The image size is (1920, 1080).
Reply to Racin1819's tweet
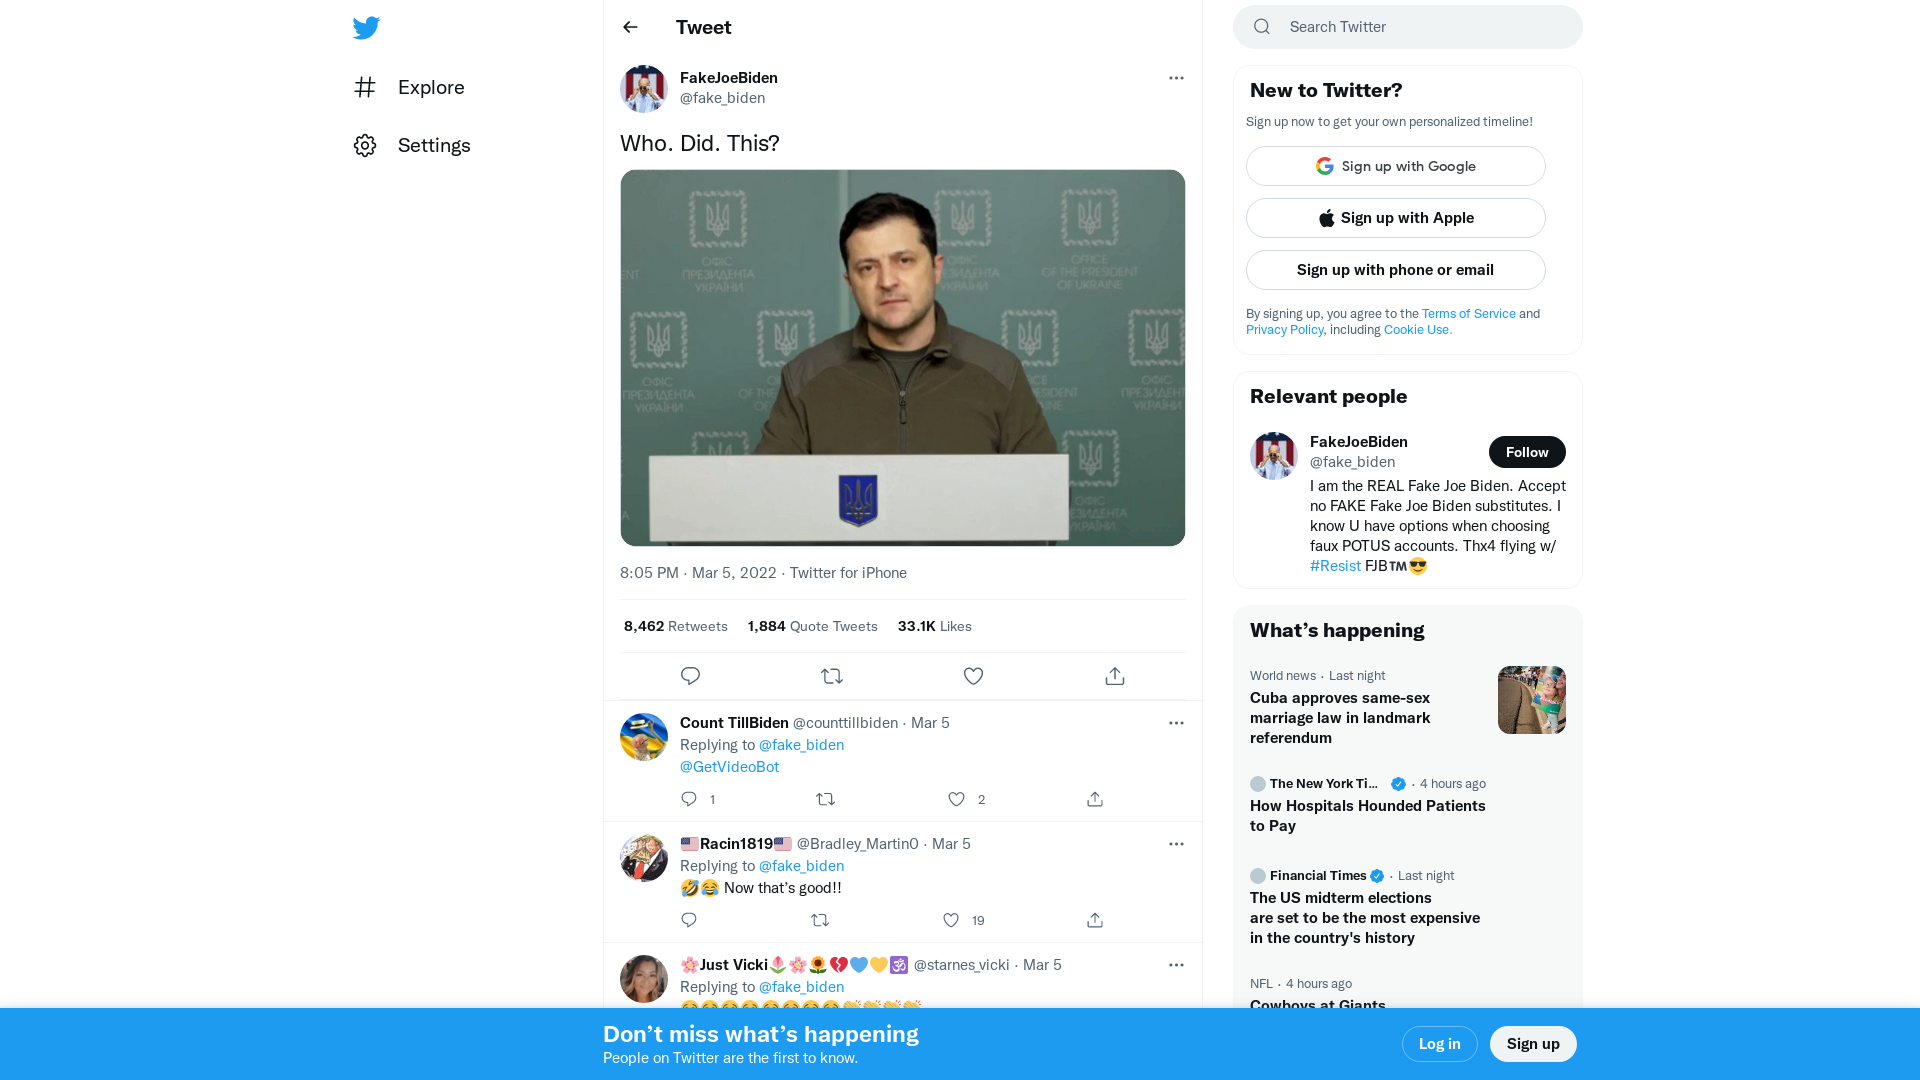(x=689, y=920)
